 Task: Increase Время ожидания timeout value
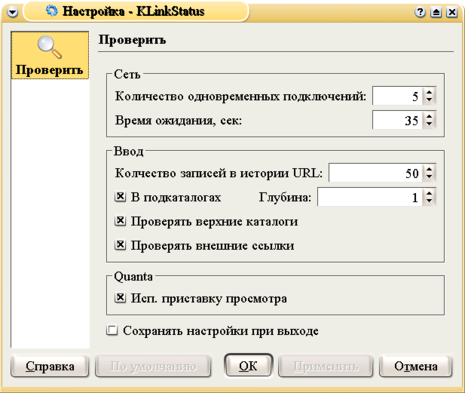click(429, 116)
